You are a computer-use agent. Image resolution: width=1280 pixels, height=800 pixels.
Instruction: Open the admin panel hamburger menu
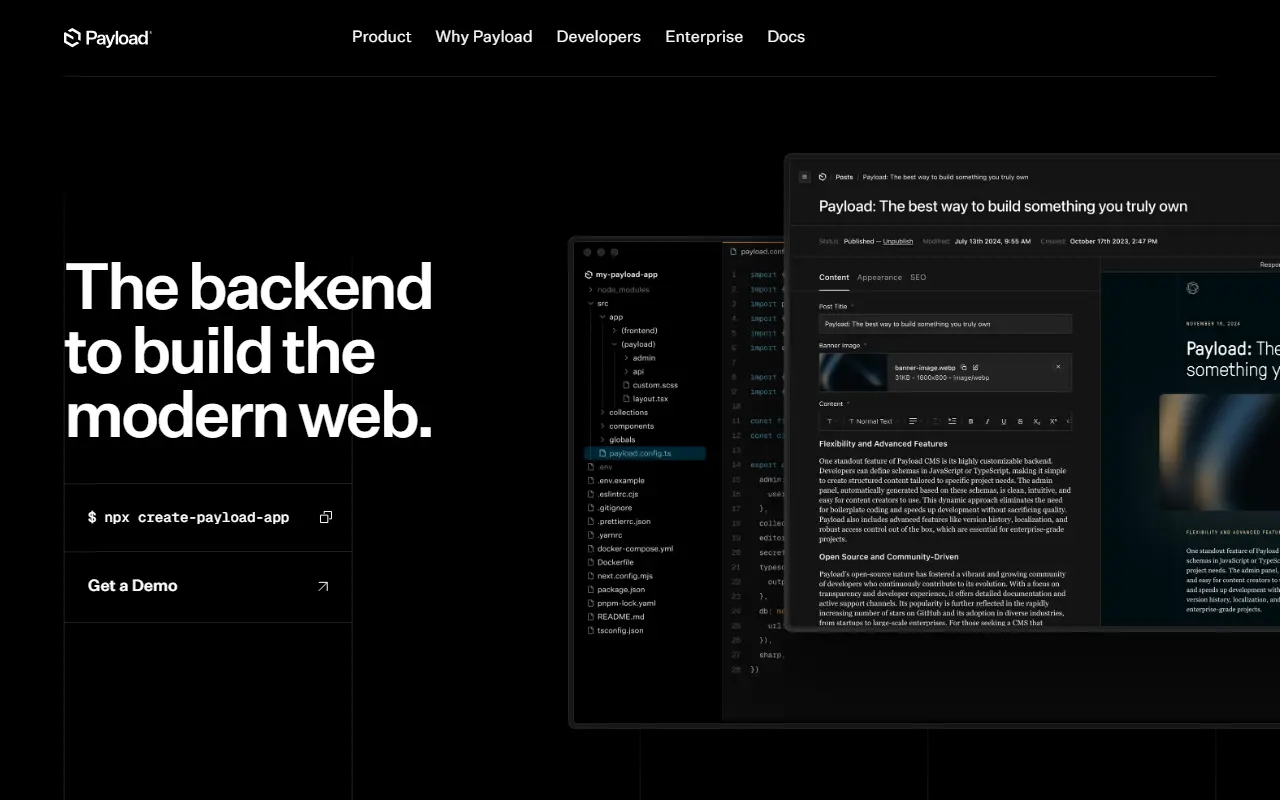tap(805, 177)
